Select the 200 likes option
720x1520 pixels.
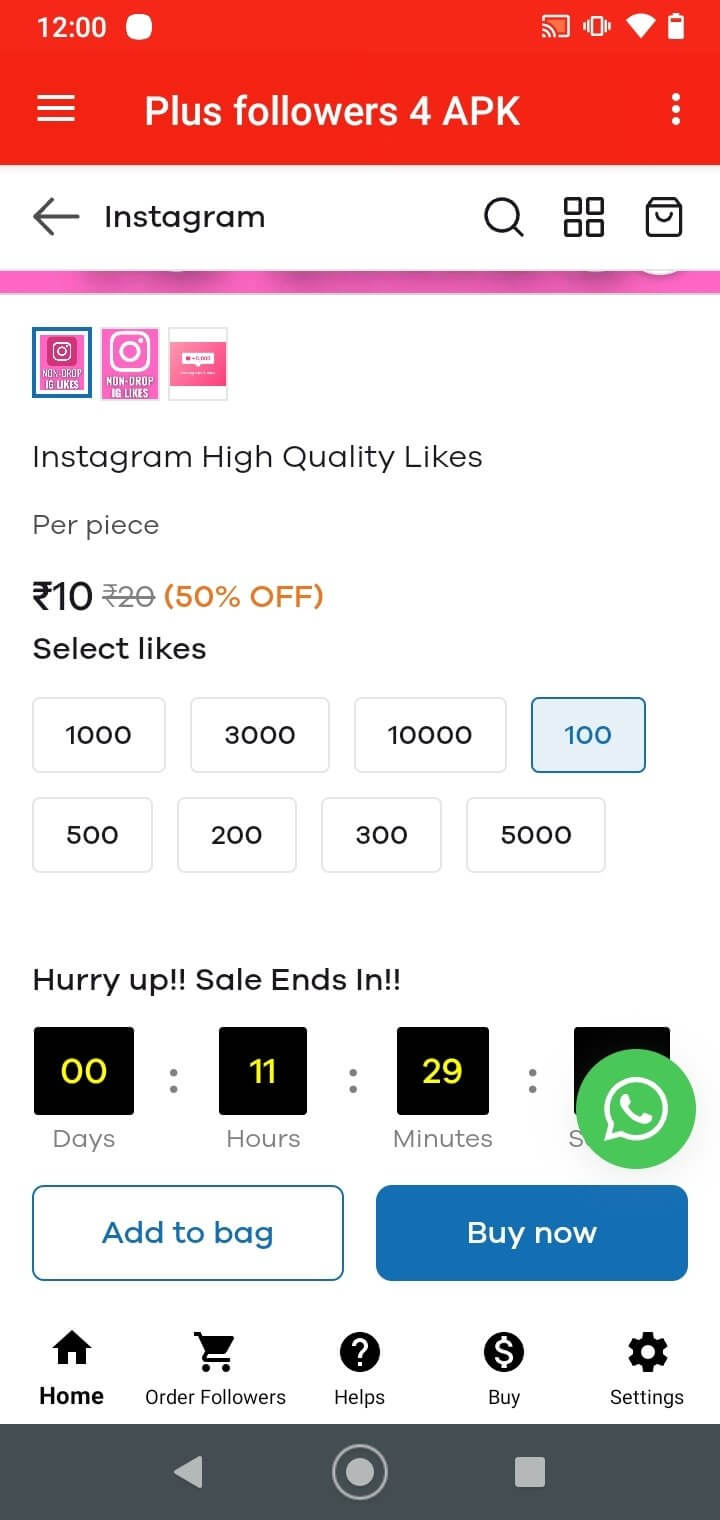[x=237, y=835]
